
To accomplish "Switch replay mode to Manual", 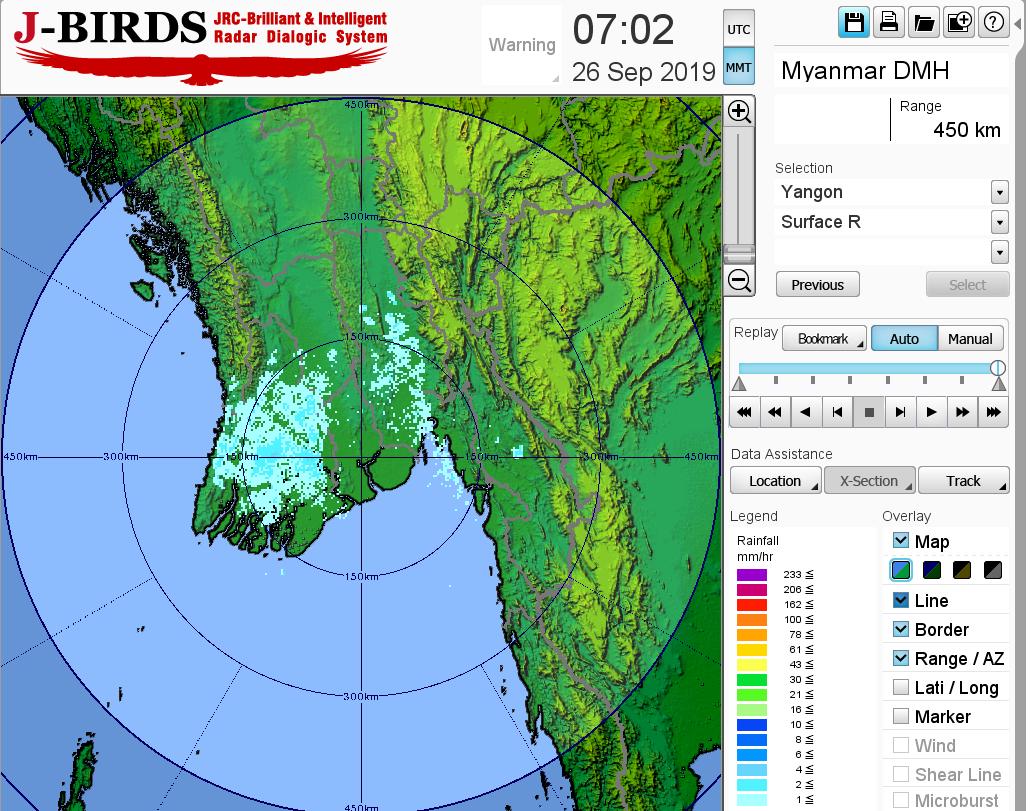I will [x=969, y=339].
